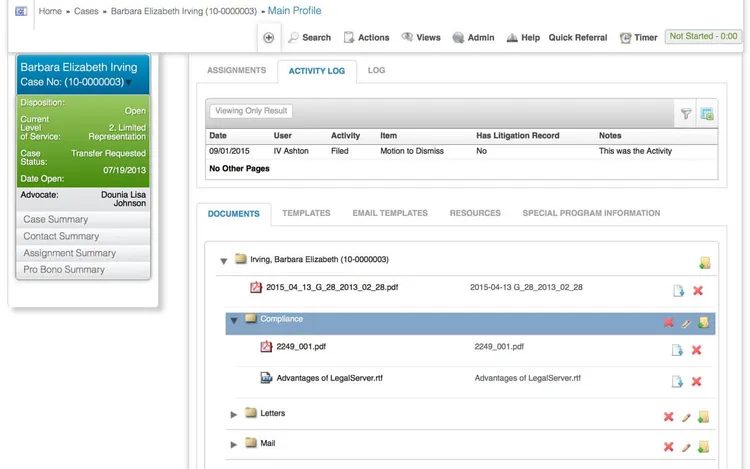Open the Admin menu
Viewport: 750px width, 469px height.
click(x=473, y=37)
